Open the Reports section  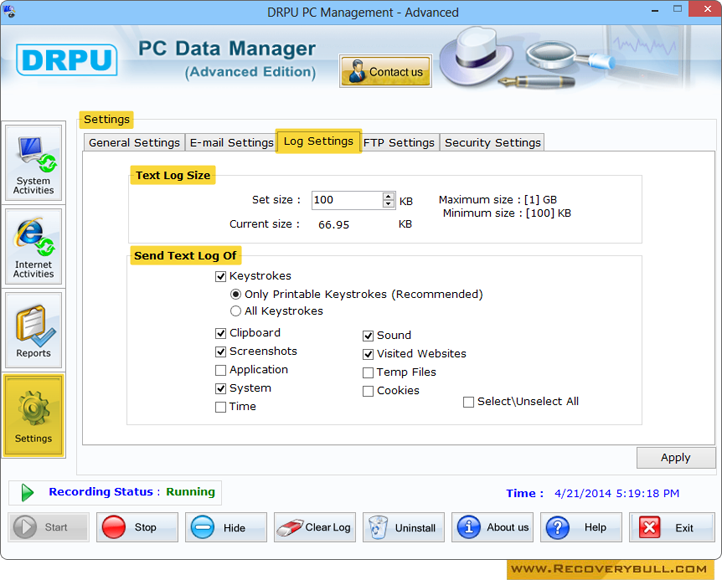click(x=33, y=330)
